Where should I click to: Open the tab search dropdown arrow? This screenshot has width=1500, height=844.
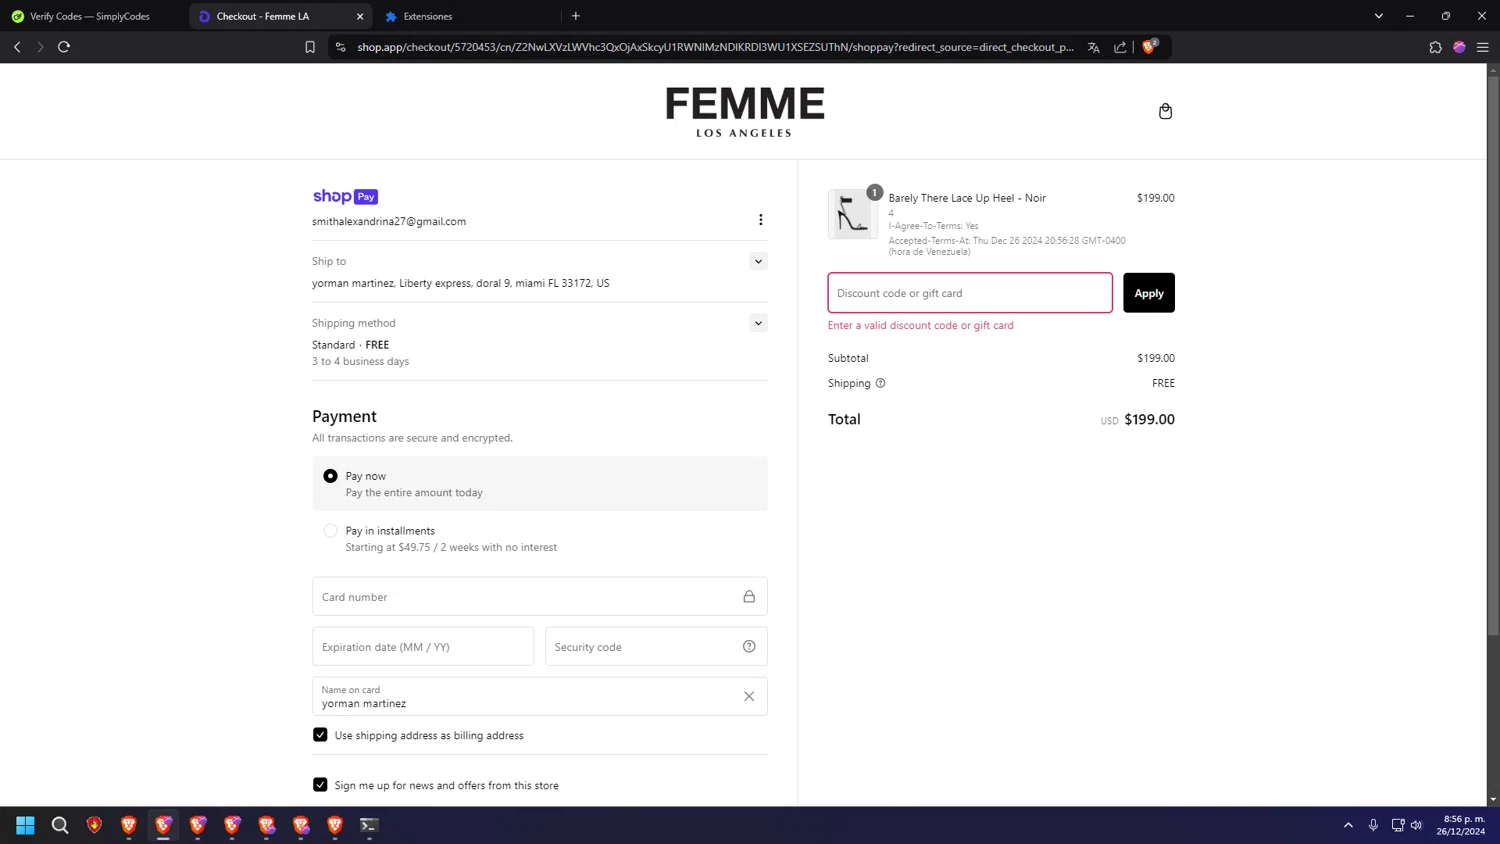pos(1378,16)
